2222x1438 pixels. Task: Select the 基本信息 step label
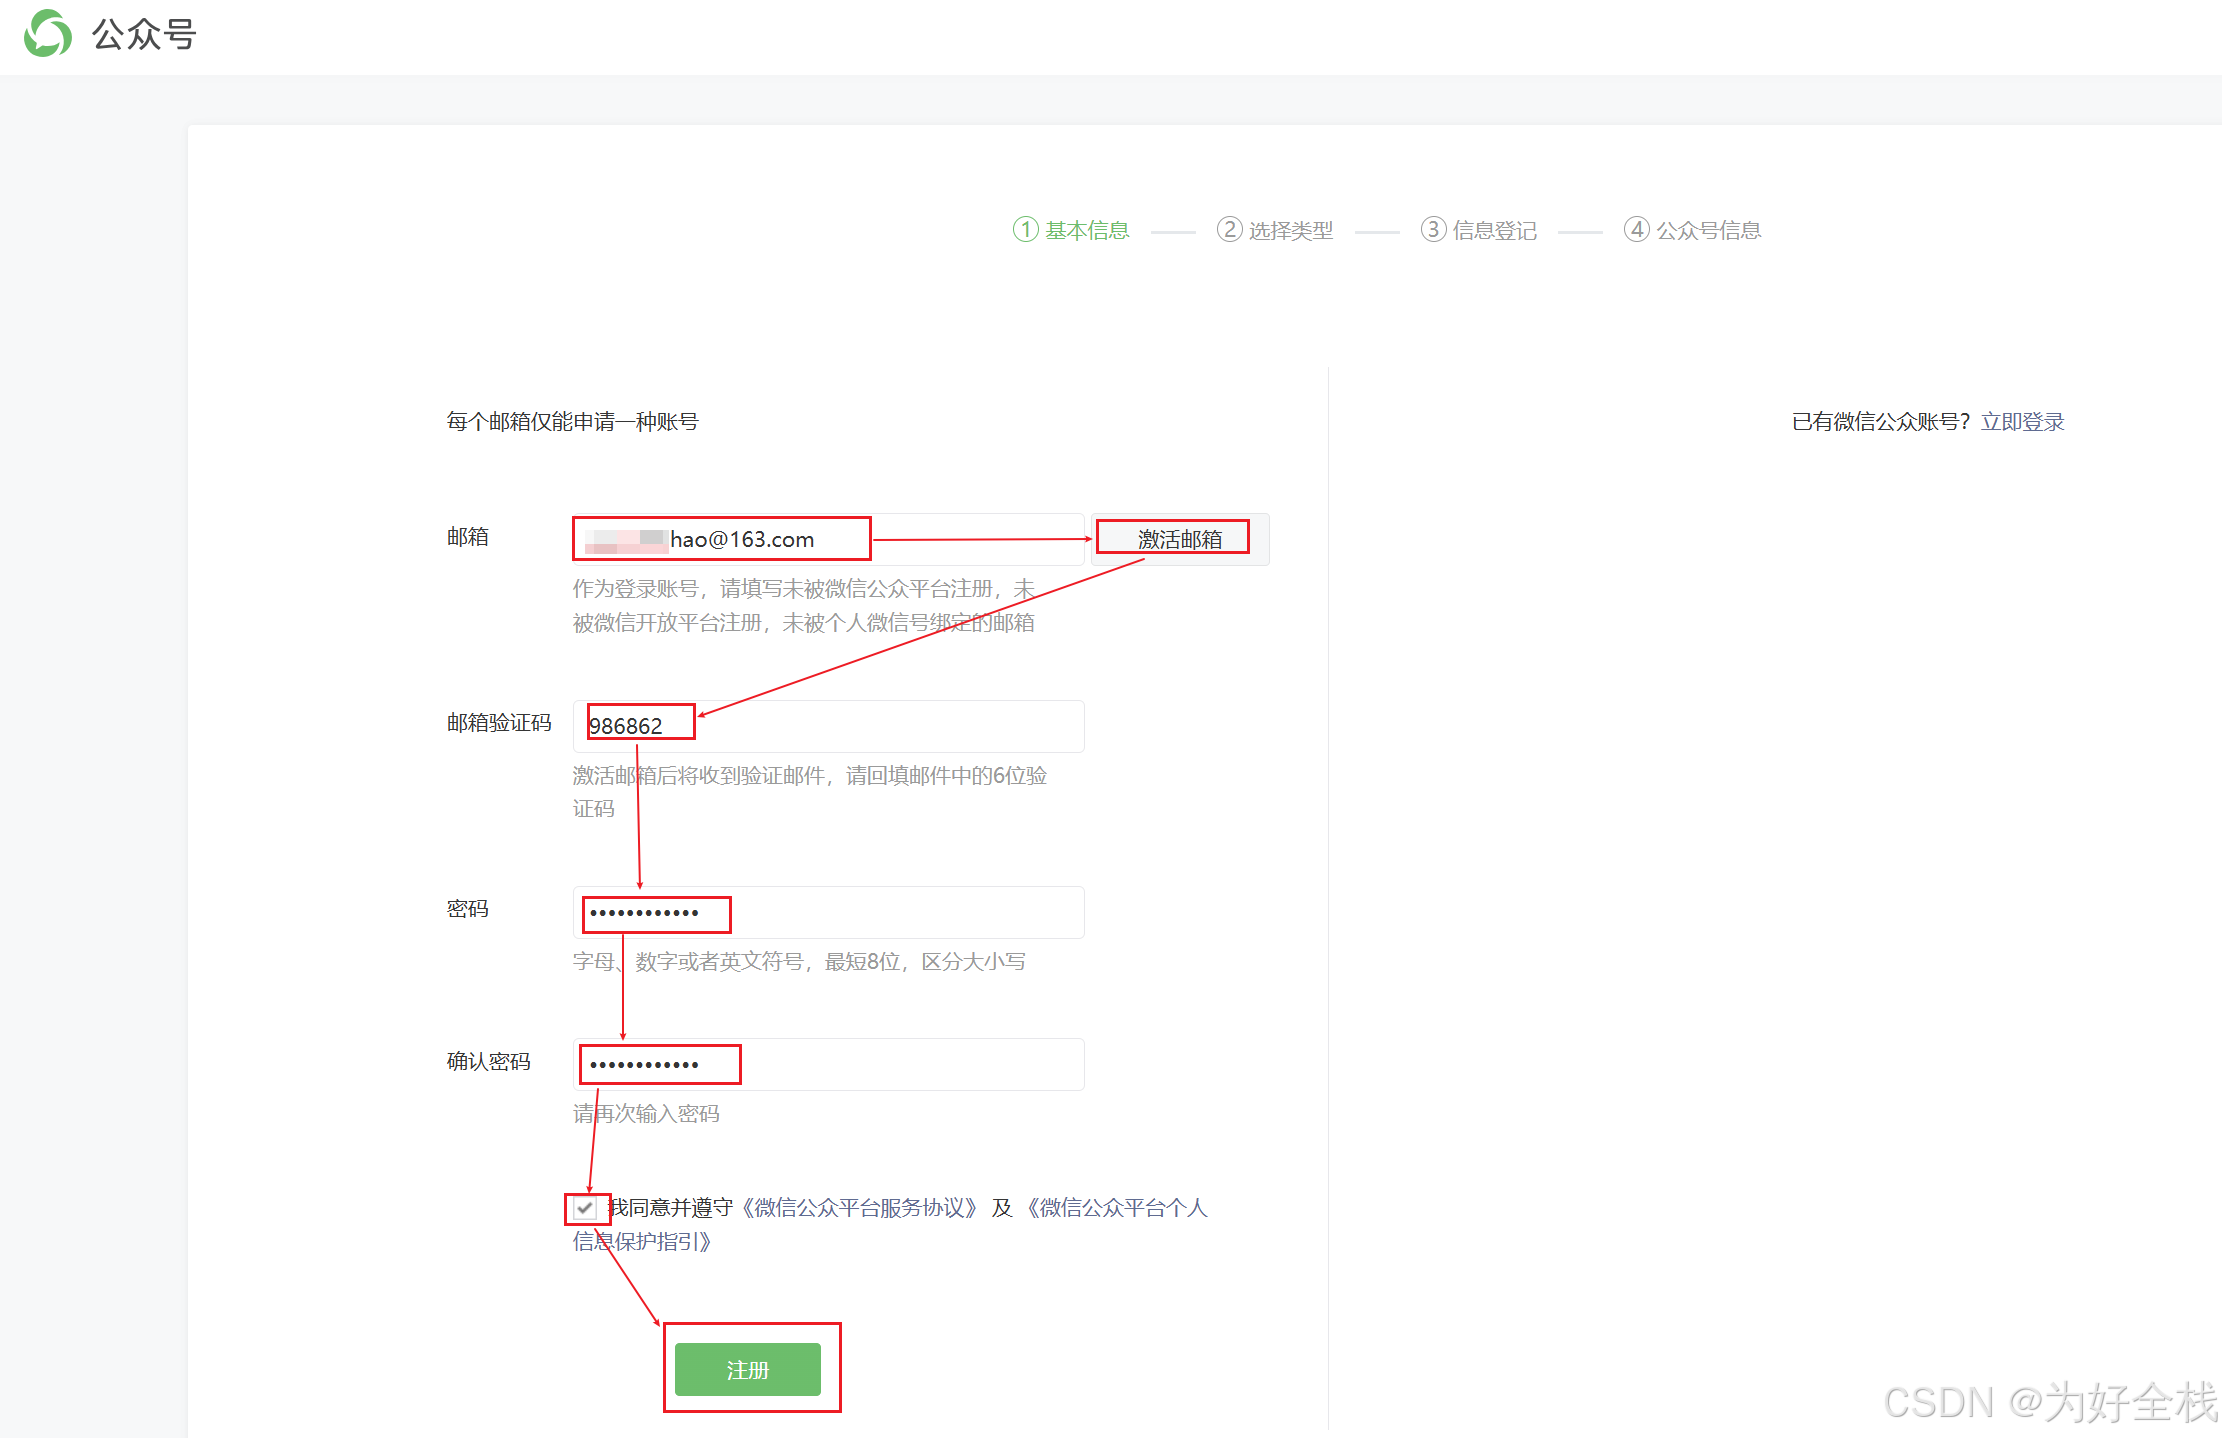point(1087,231)
